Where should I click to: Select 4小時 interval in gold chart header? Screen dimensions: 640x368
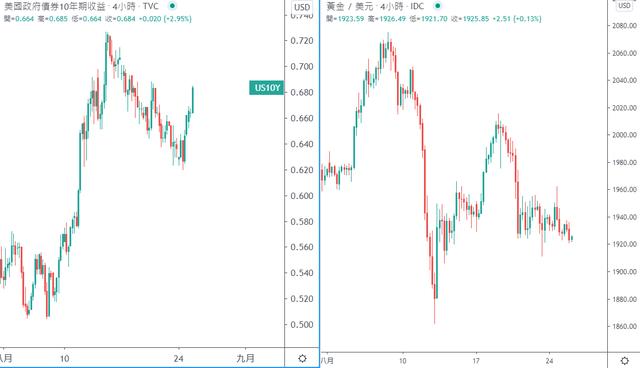(x=391, y=6)
